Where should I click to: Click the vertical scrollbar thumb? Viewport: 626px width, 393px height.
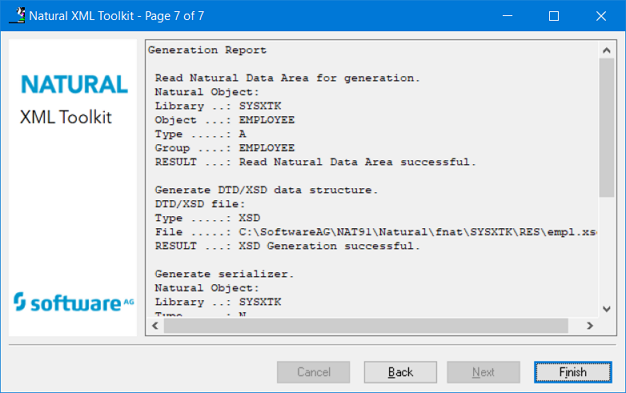click(x=606, y=128)
